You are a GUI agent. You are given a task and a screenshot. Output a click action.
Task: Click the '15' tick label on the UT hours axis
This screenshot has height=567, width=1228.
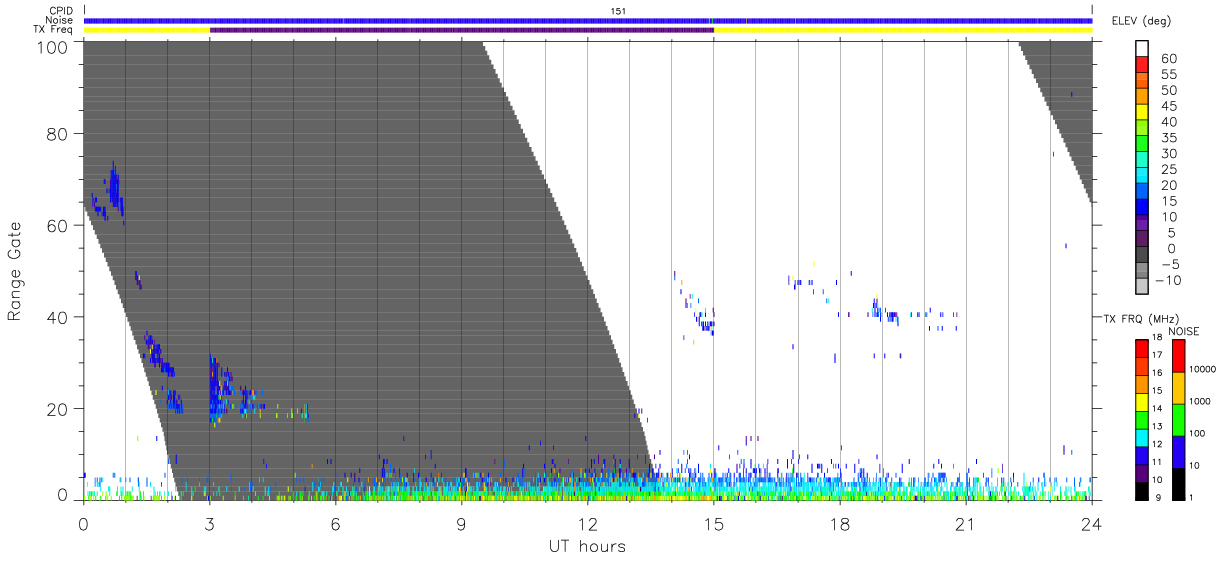714,525
